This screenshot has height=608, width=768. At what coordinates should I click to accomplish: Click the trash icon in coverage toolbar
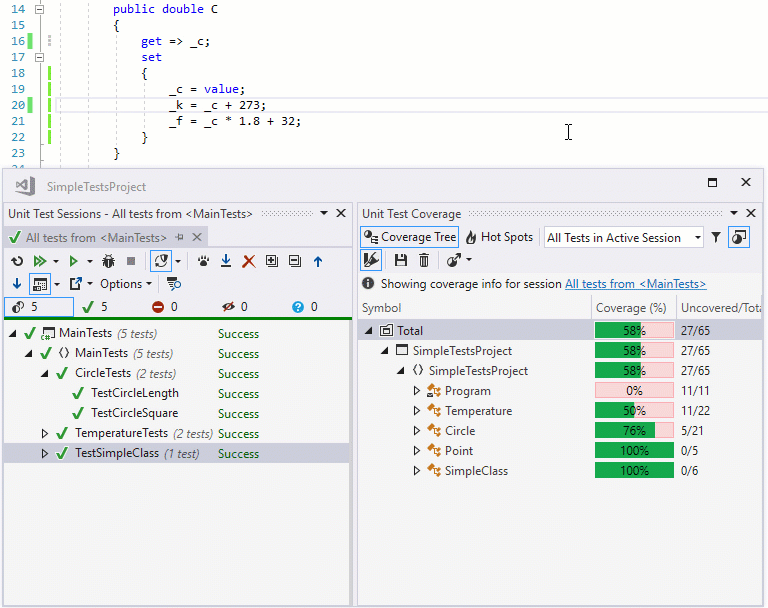tap(424, 260)
